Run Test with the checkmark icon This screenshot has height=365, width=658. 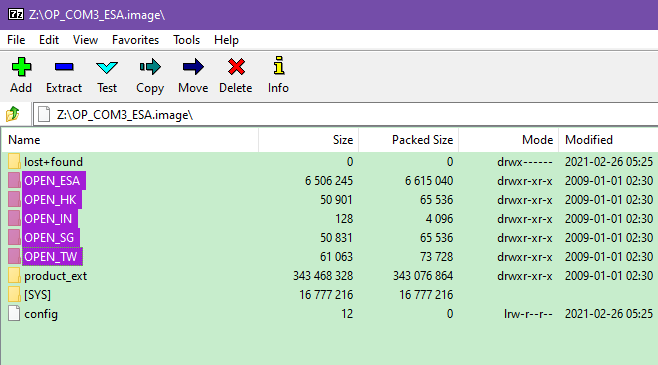tap(107, 67)
